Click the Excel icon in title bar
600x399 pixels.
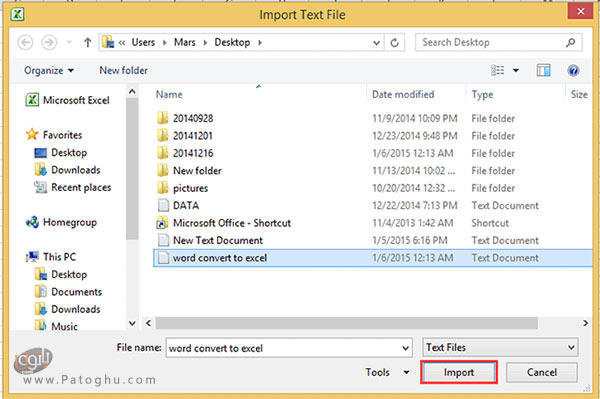(x=18, y=15)
